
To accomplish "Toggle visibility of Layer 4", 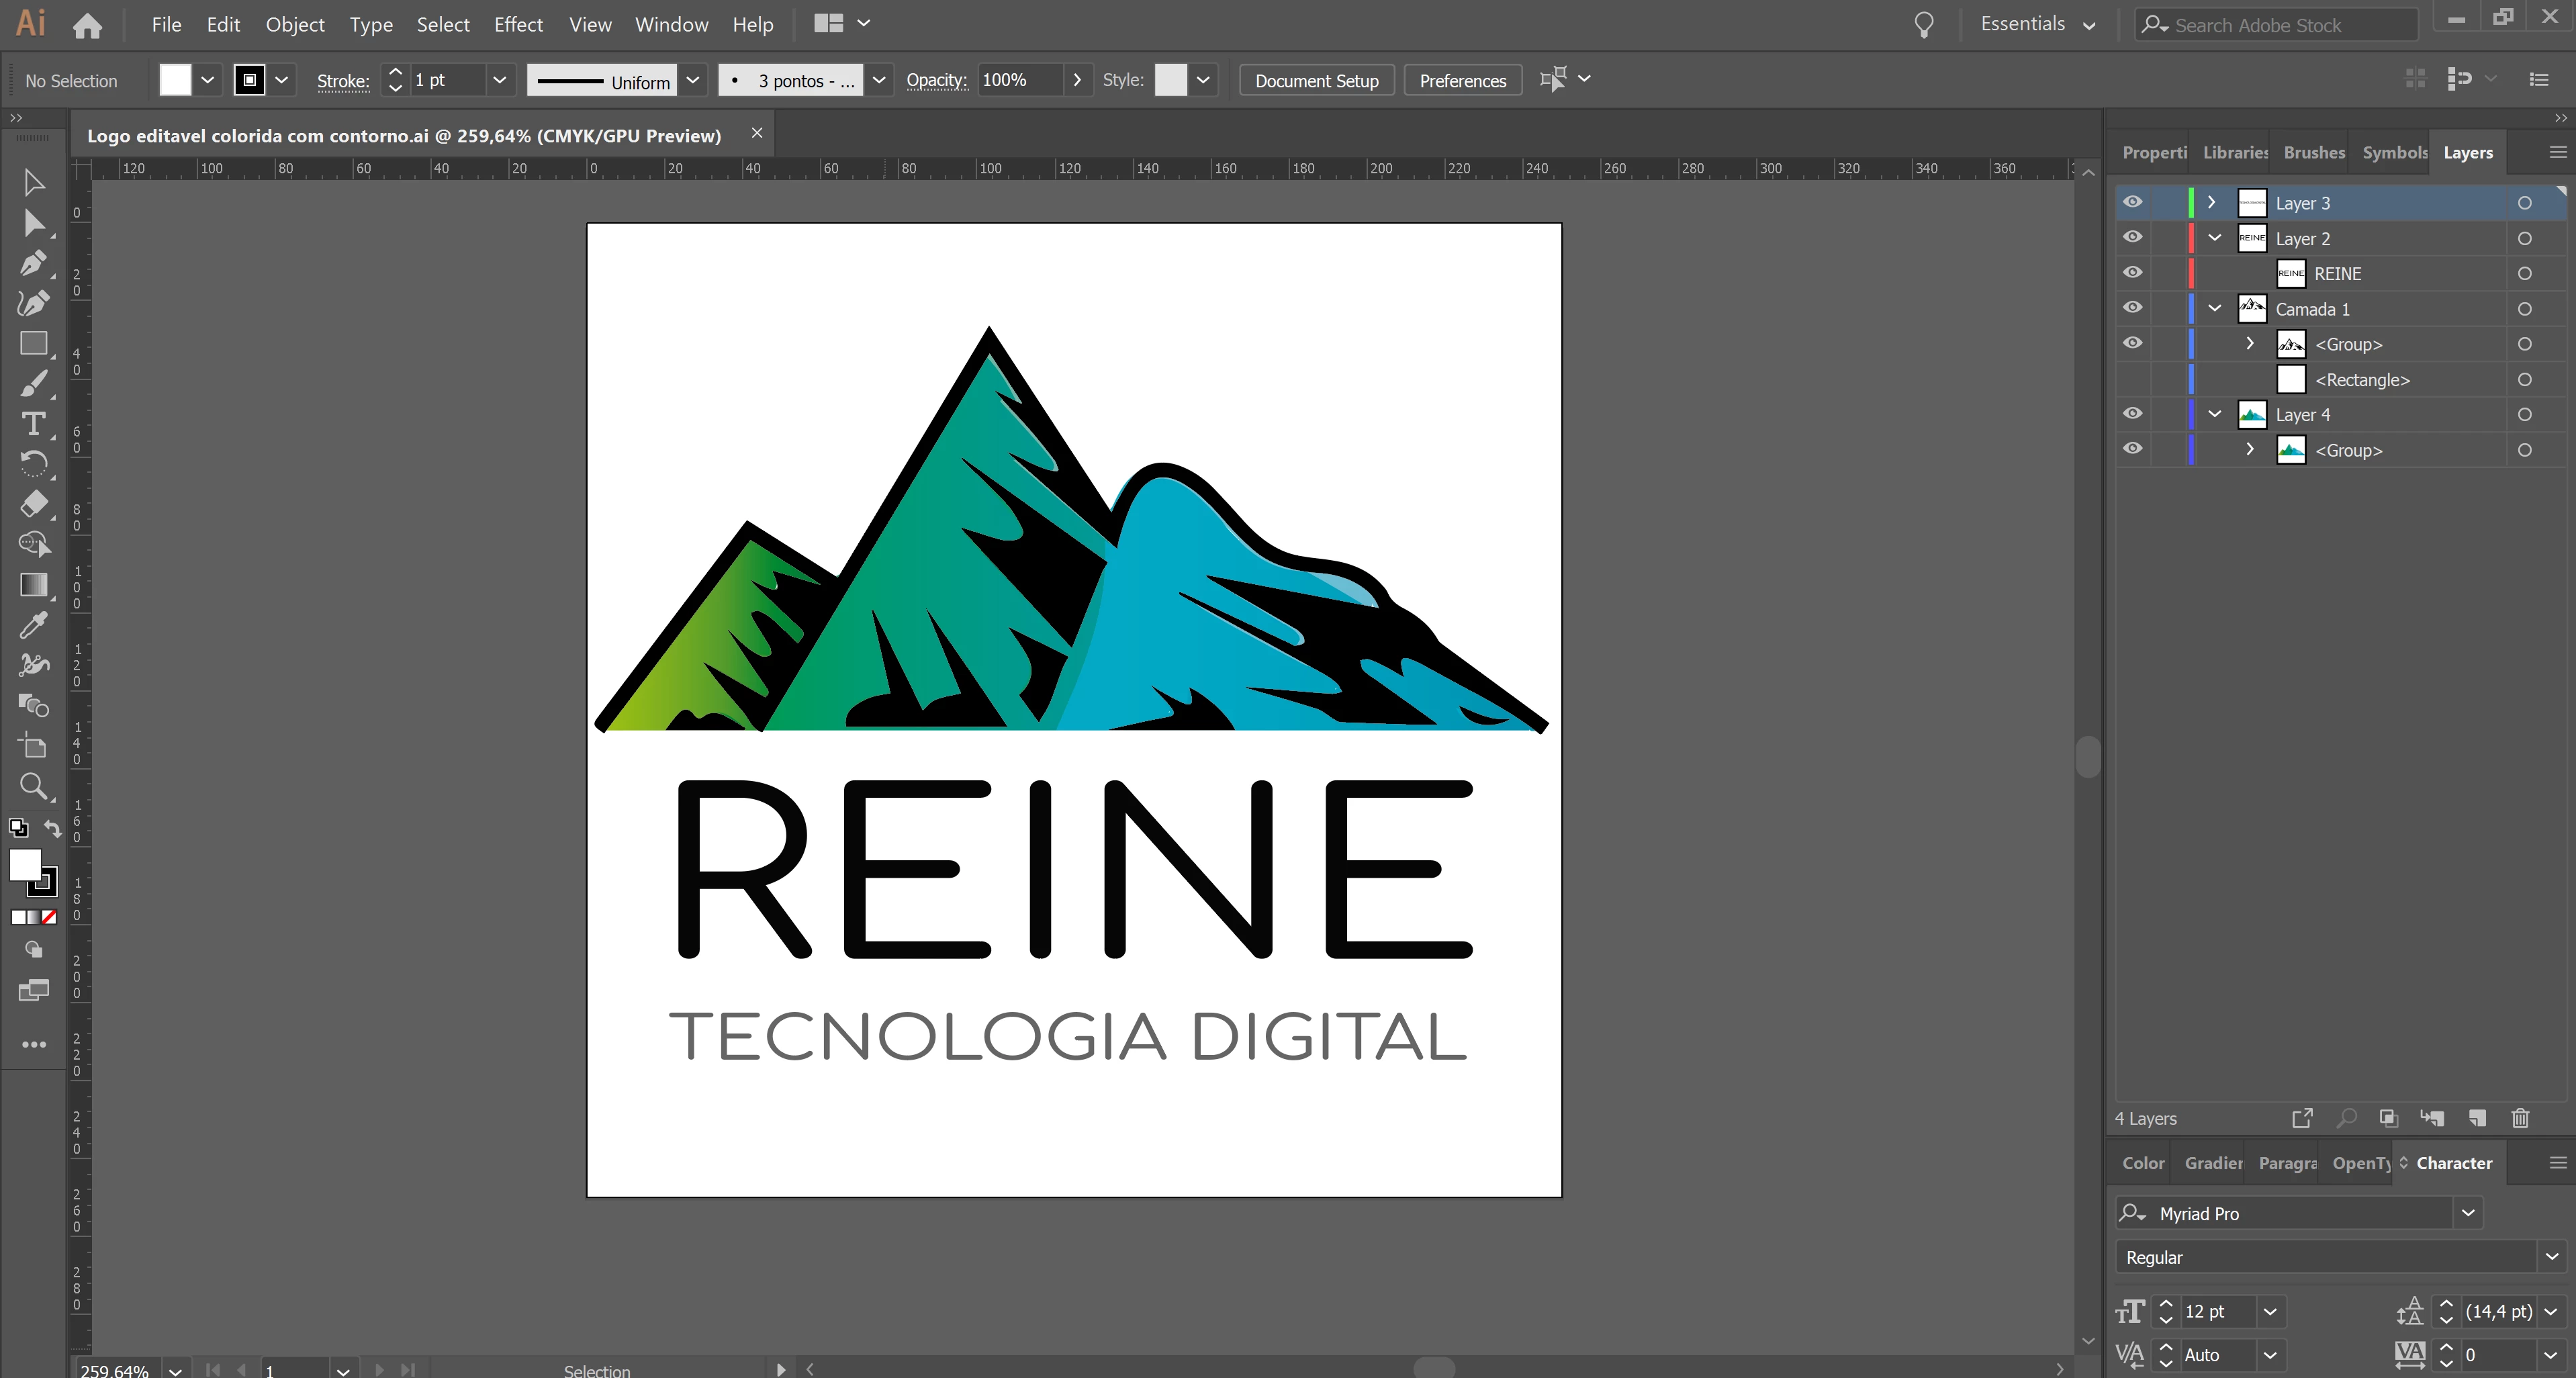I will click(x=2132, y=414).
